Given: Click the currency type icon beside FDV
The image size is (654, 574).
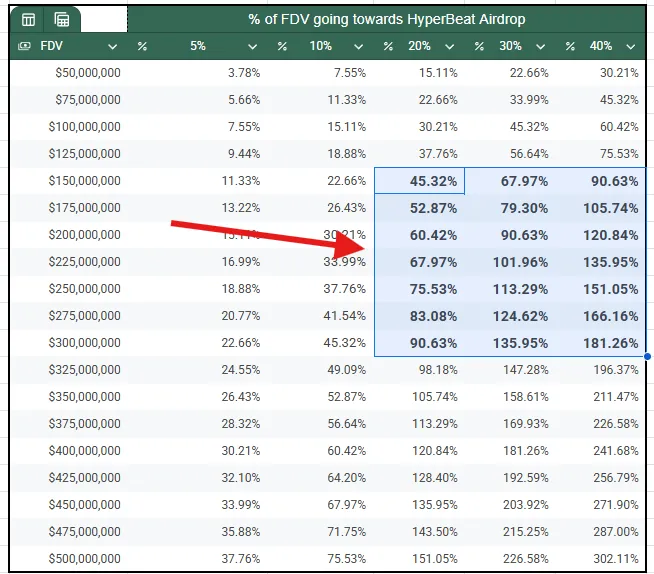Looking at the screenshot, I should click(24, 47).
